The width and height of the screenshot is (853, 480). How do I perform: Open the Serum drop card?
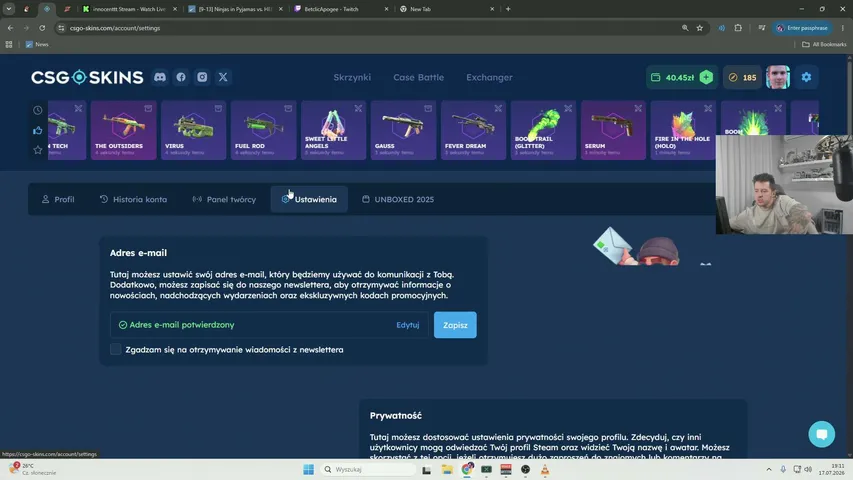pyautogui.click(x=613, y=130)
